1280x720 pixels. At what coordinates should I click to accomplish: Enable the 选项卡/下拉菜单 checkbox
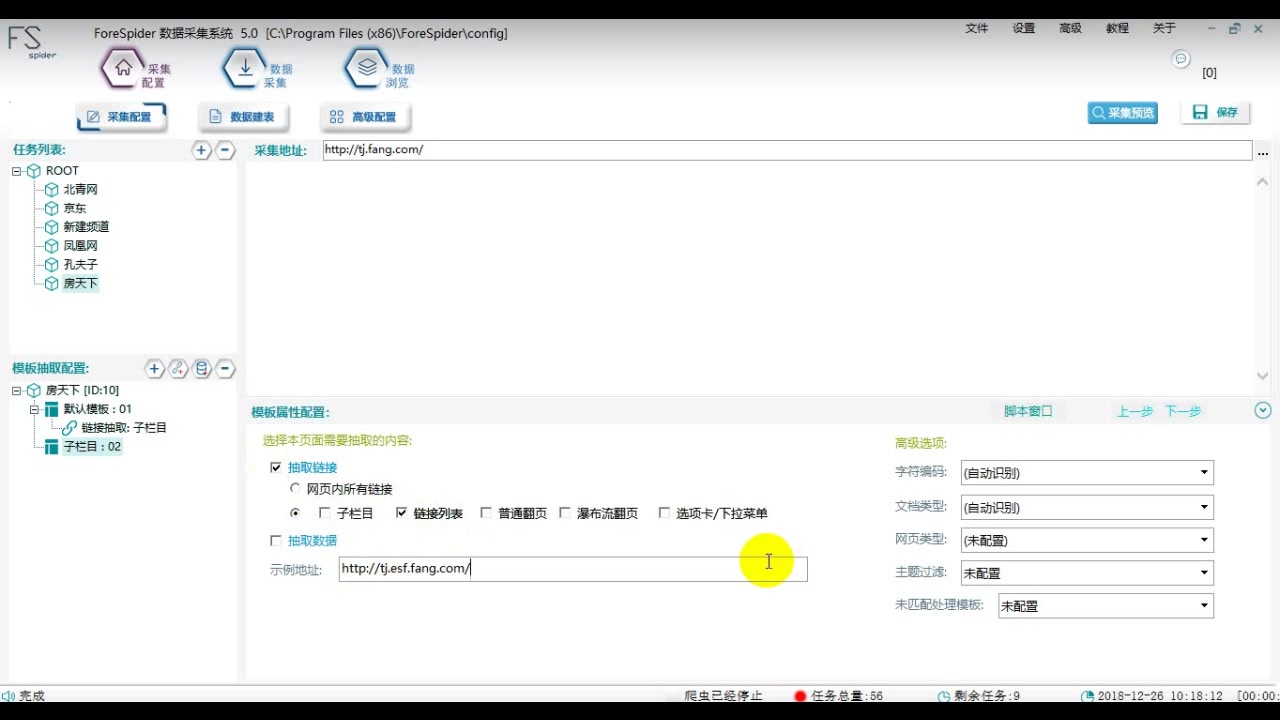click(x=664, y=513)
